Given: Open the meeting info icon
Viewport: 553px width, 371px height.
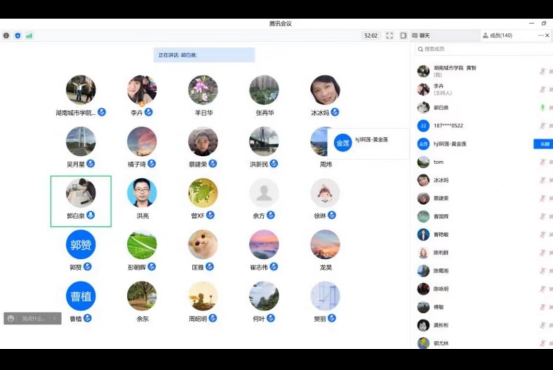Looking at the screenshot, I should [6, 36].
